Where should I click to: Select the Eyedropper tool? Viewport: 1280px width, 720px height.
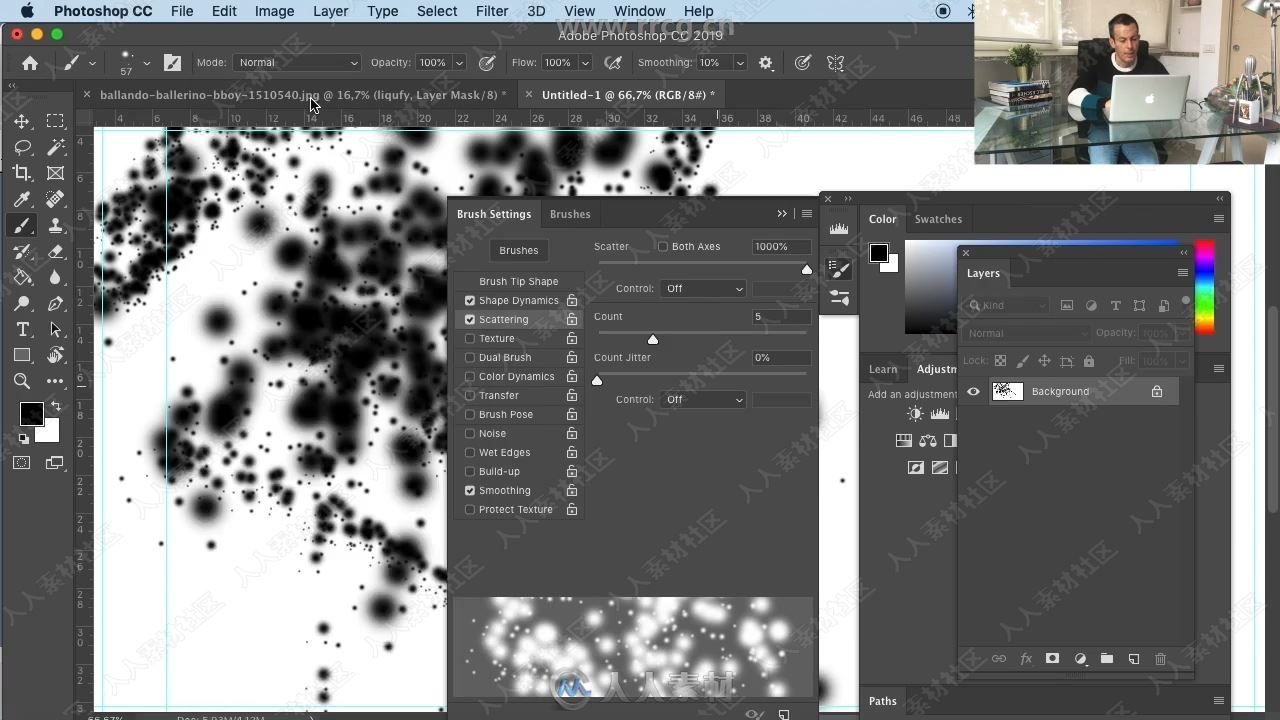(x=22, y=199)
